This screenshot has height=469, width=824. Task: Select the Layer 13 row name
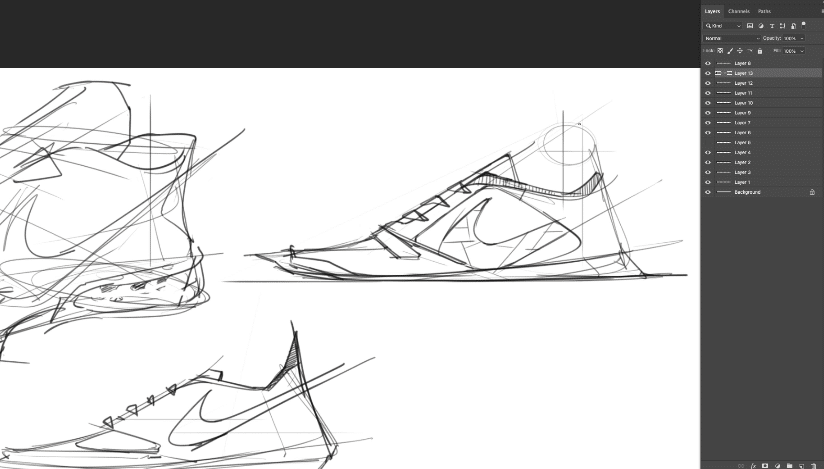[x=744, y=74]
